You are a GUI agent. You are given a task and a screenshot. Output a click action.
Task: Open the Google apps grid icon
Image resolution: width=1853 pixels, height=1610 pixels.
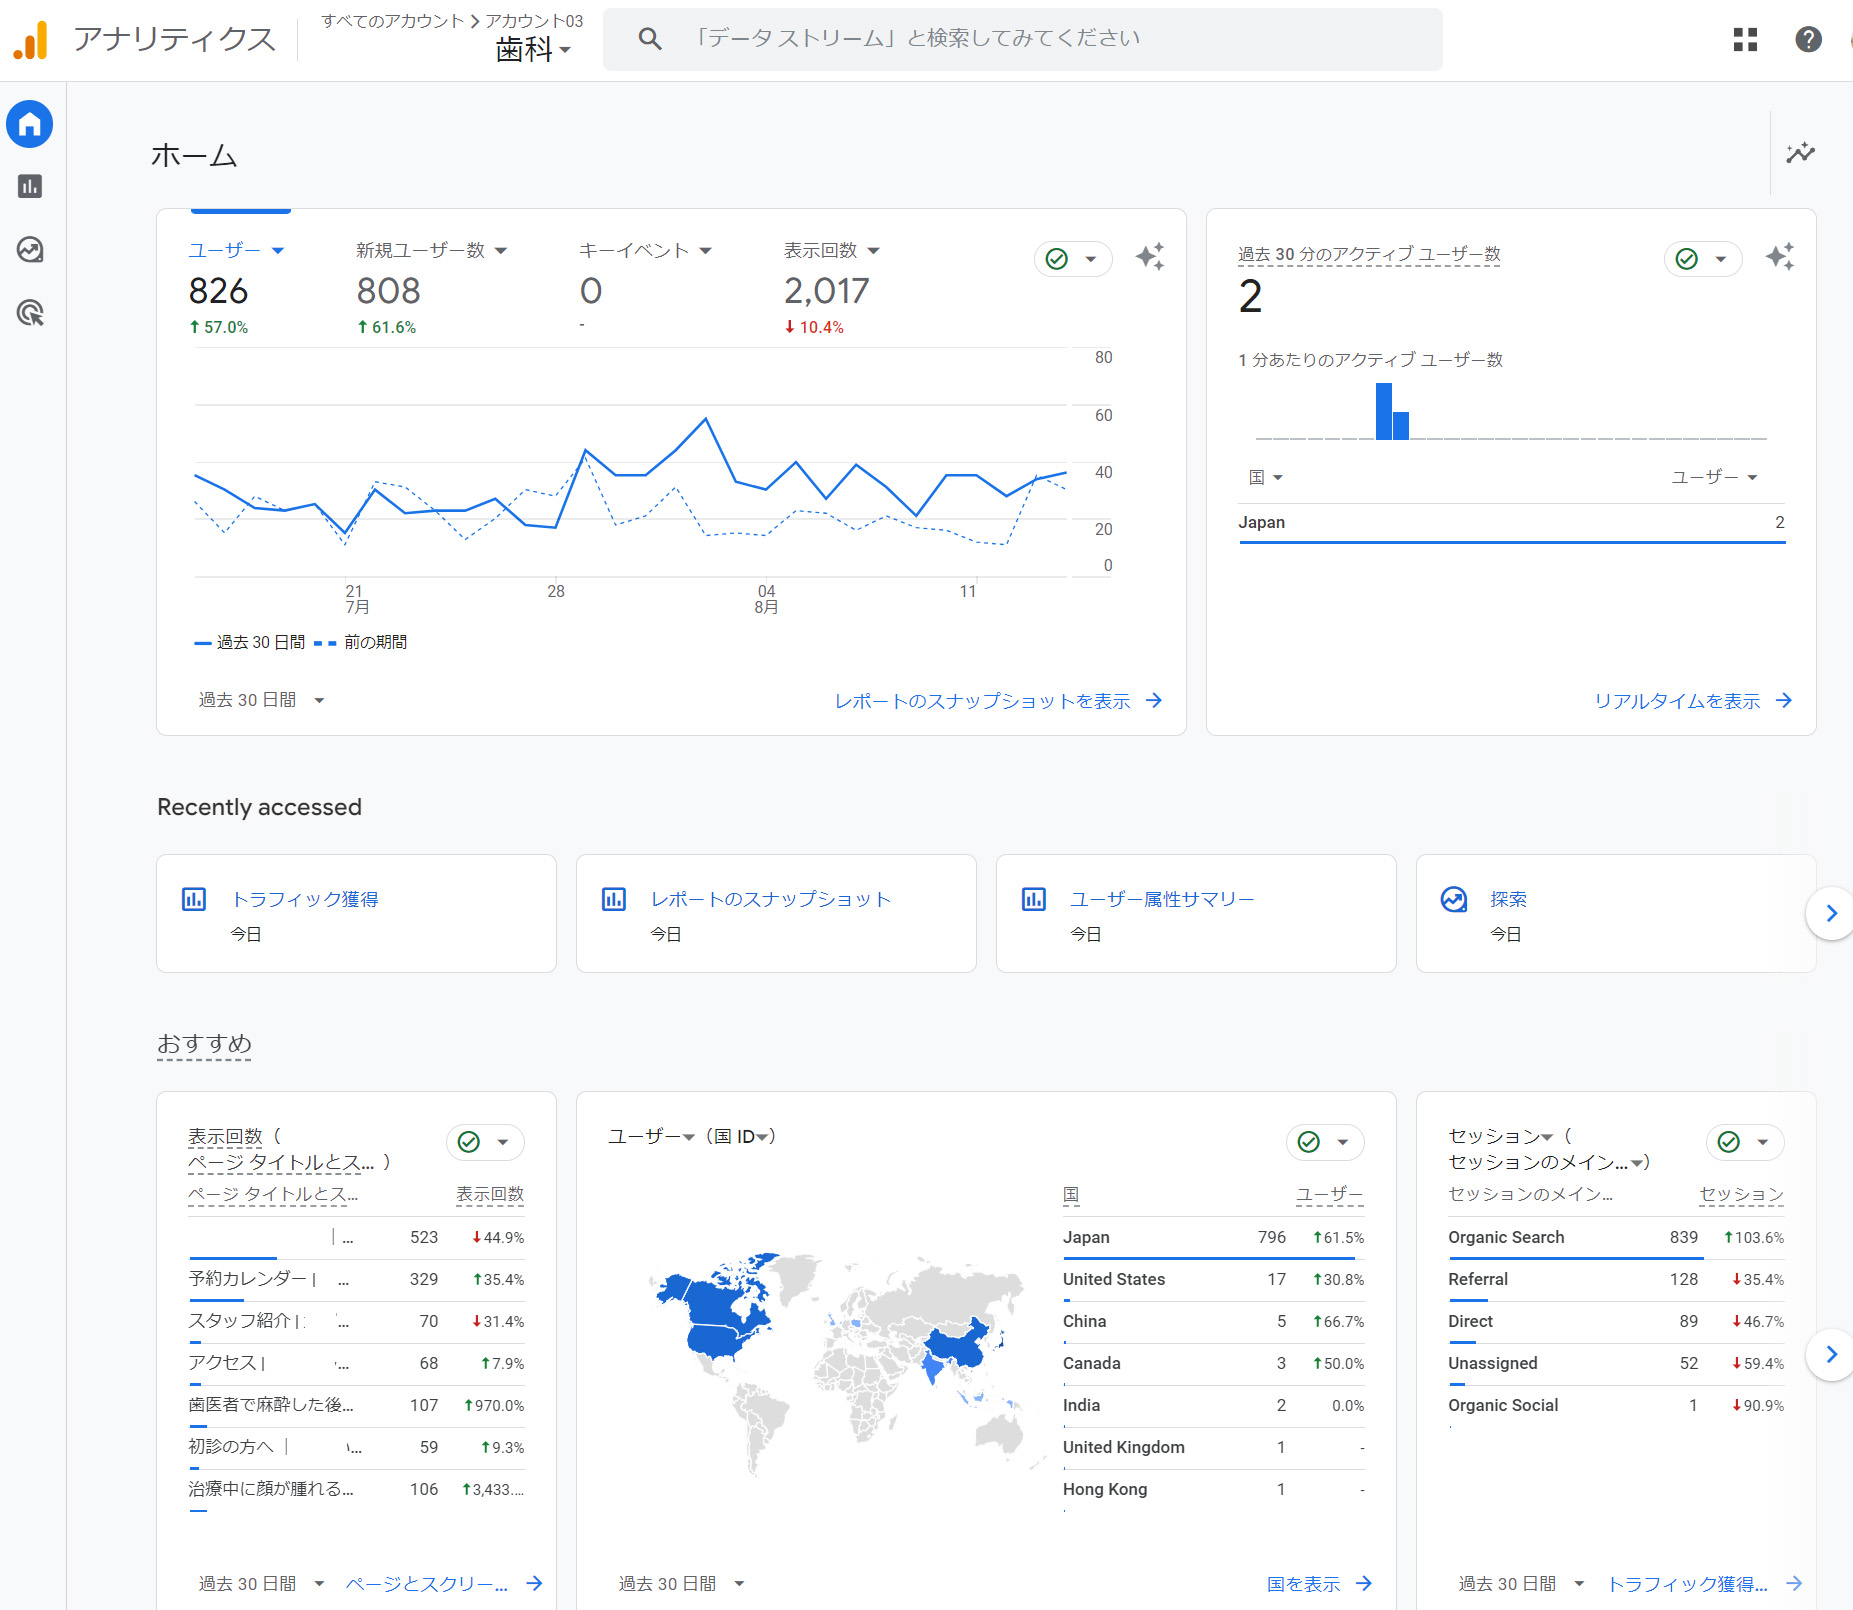pyautogui.click(x=1745, y=40)
